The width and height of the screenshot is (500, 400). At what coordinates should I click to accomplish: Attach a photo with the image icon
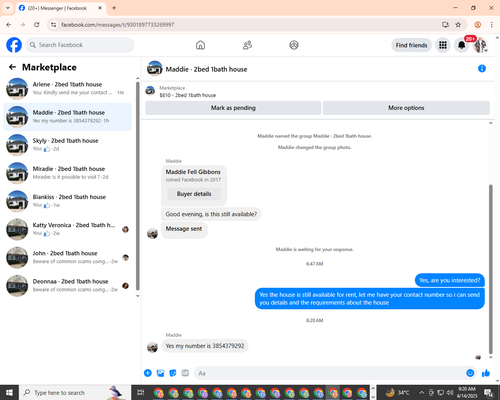pyautogui.click(x=160, y=373)
